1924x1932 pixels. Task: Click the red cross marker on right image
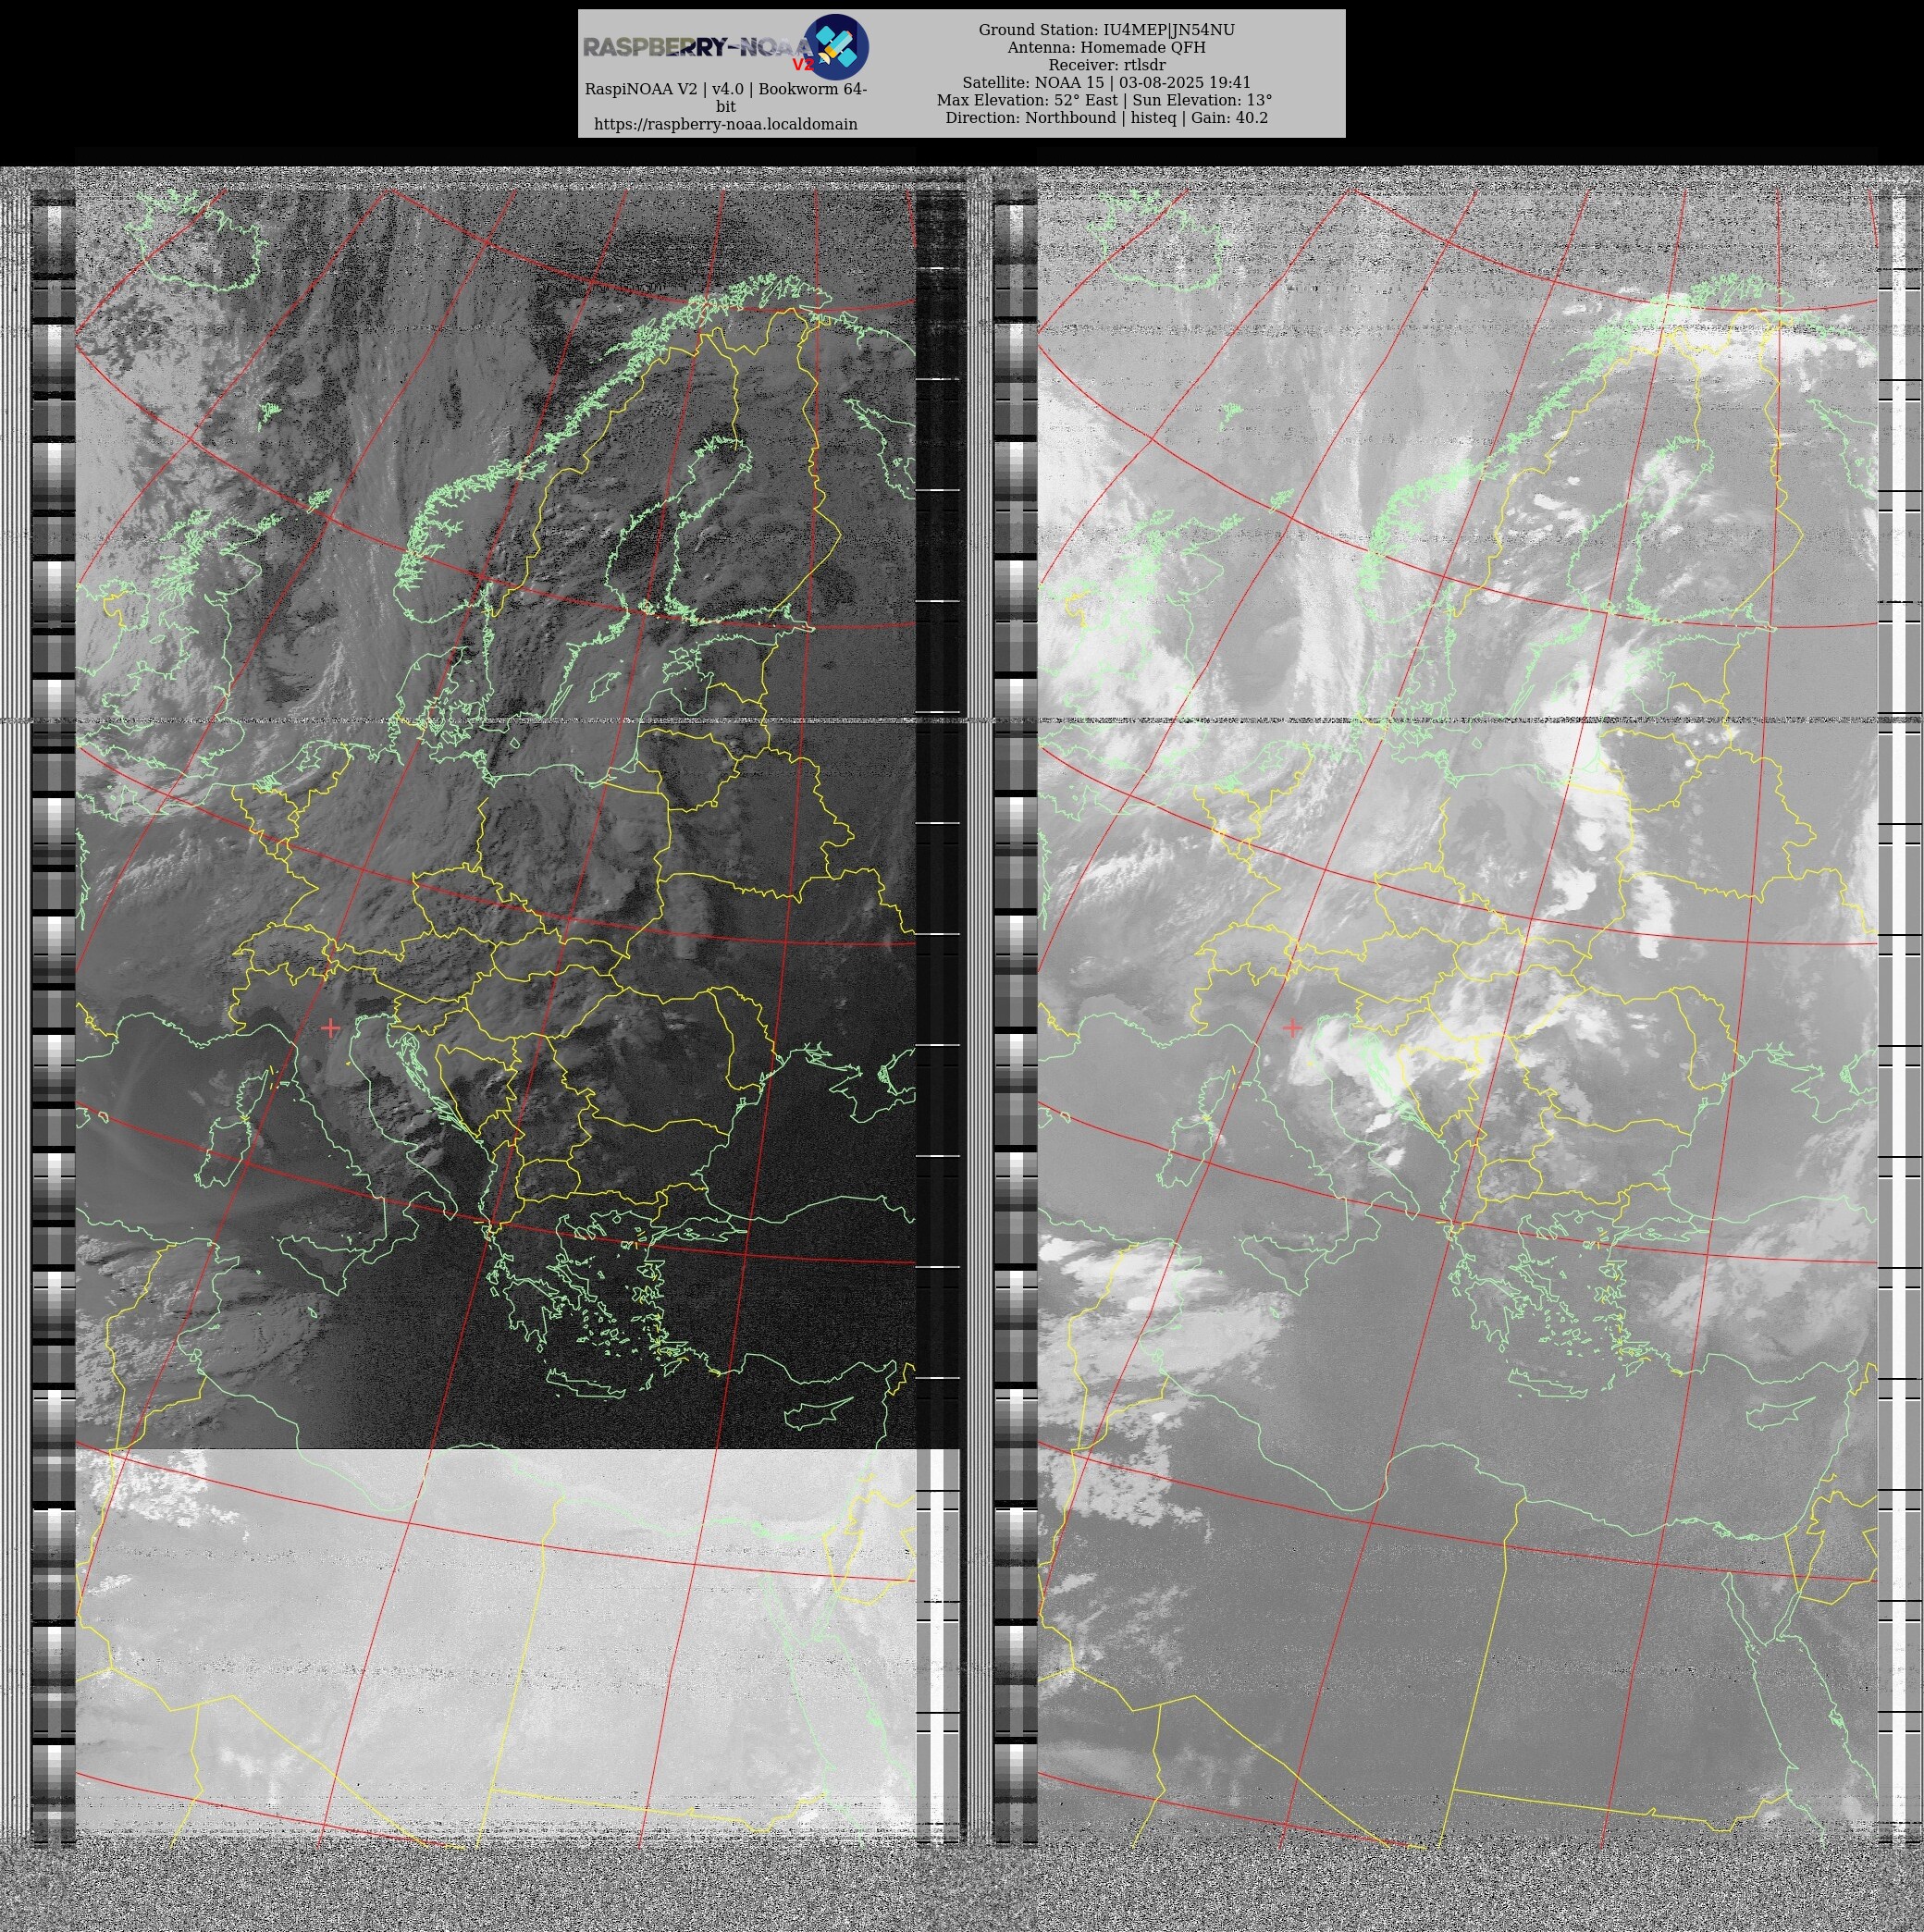tap(1292, 1027)
